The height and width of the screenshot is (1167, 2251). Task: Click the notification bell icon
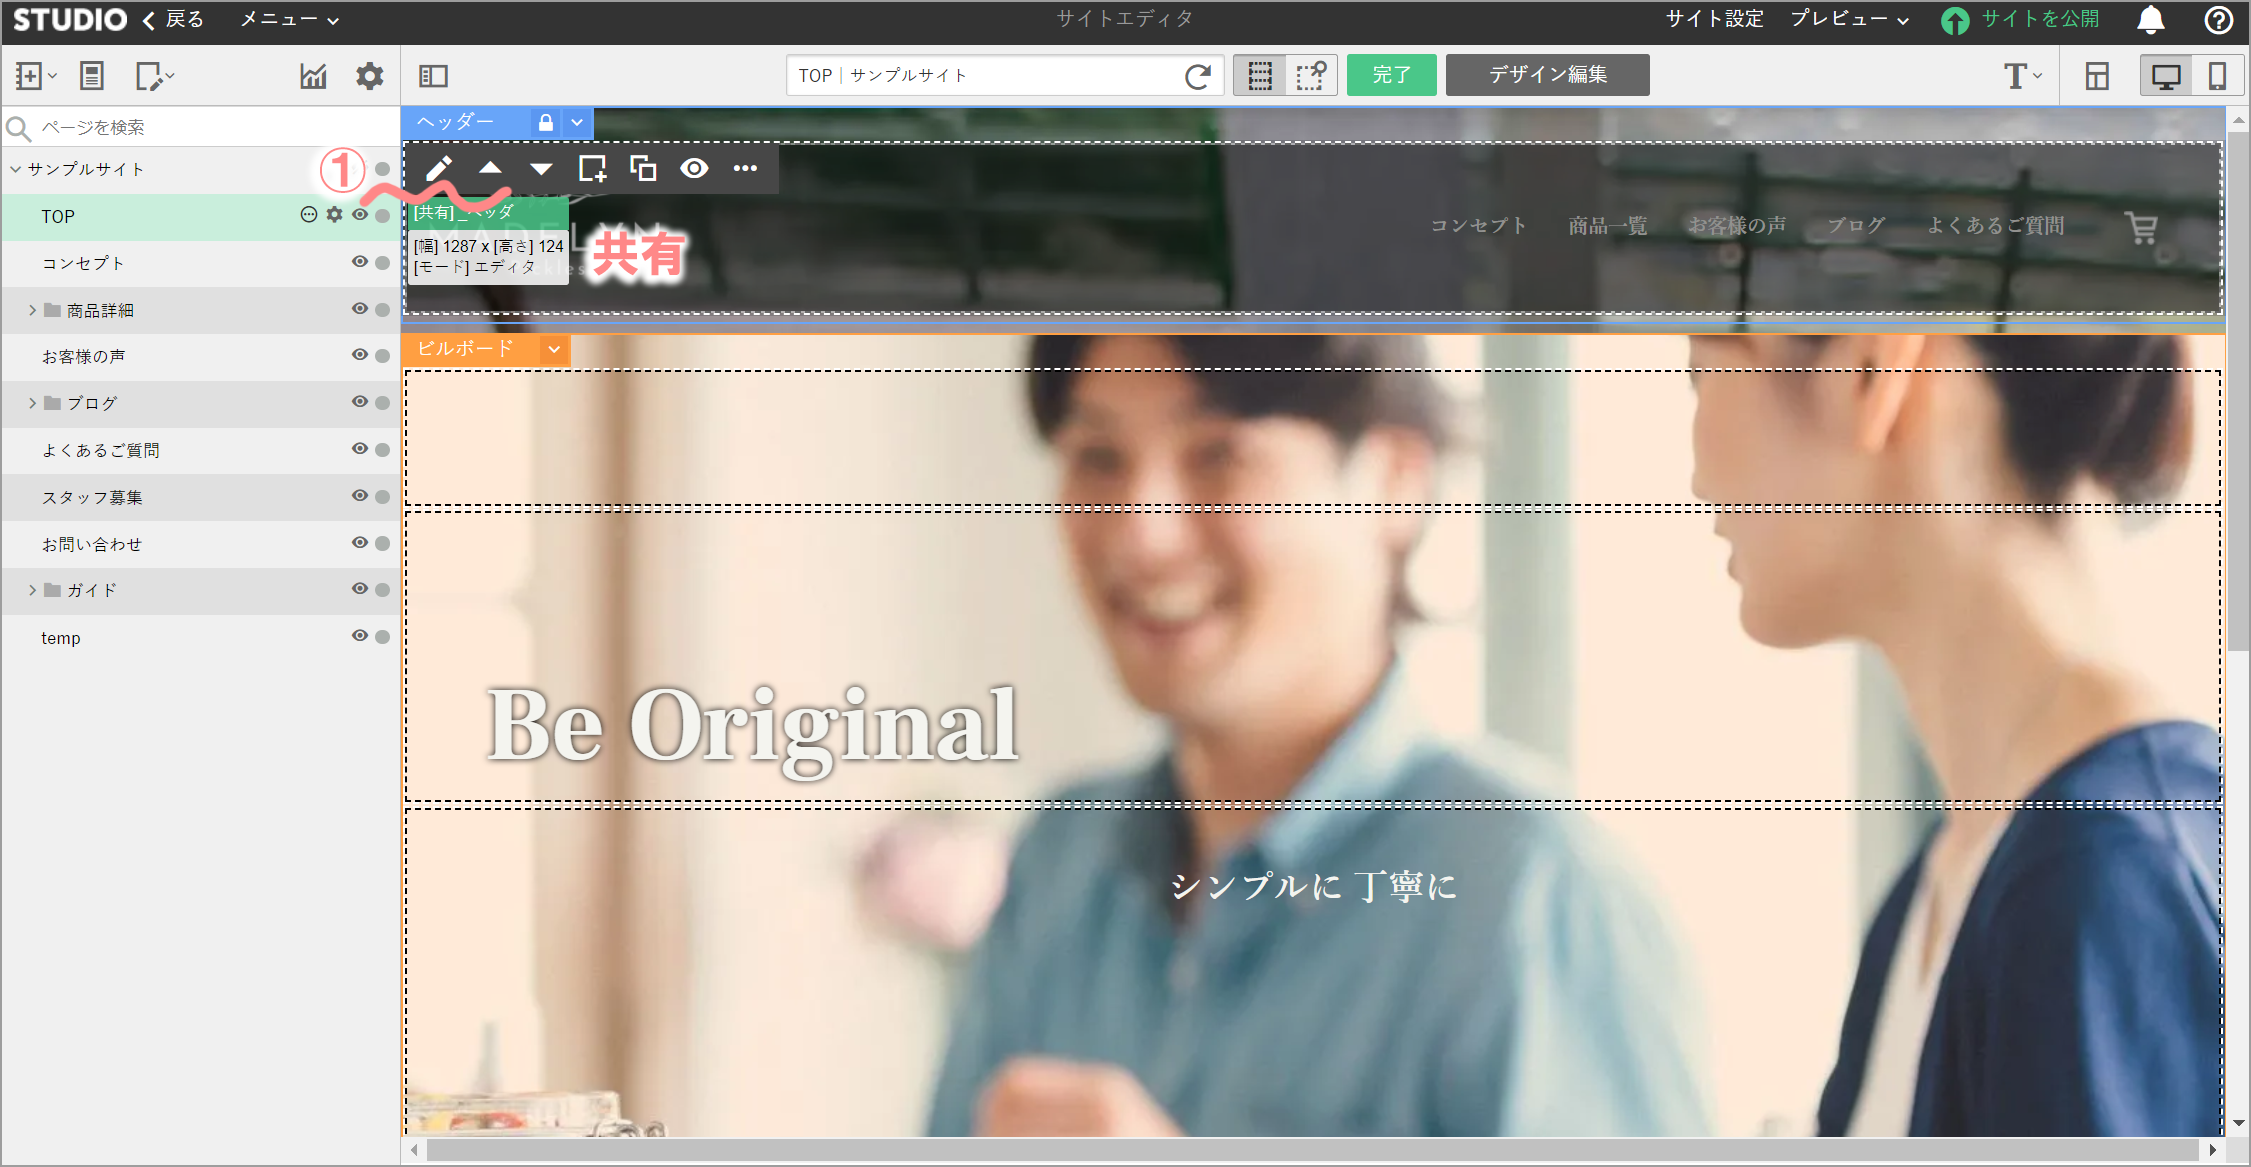[x=2151, y=20]
